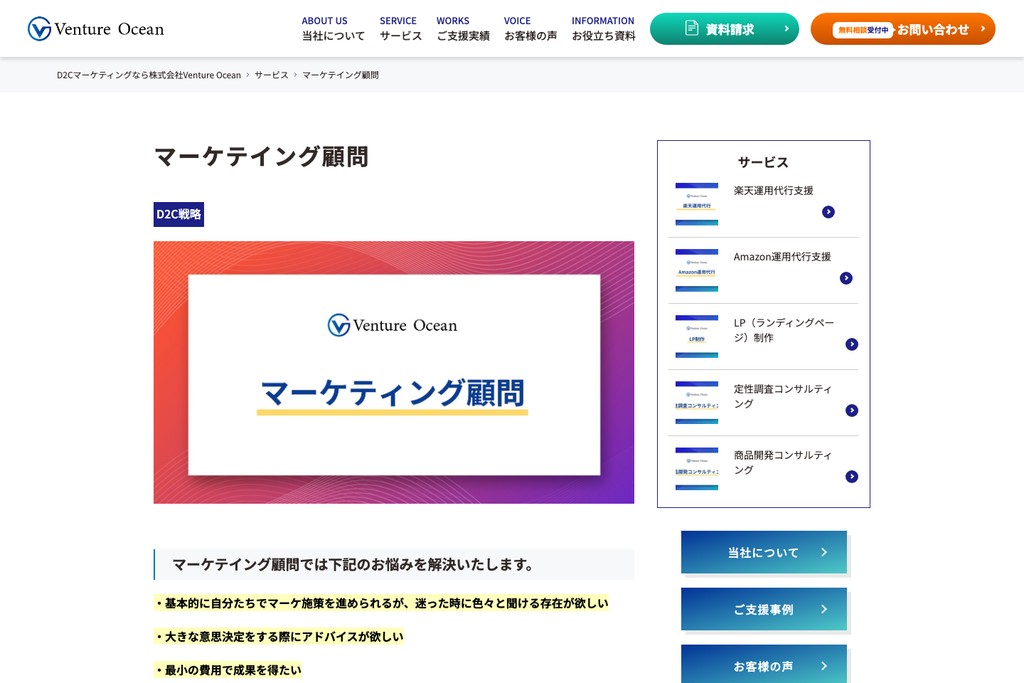Click the D2C戦略 tag

click(x=179, y=214)
